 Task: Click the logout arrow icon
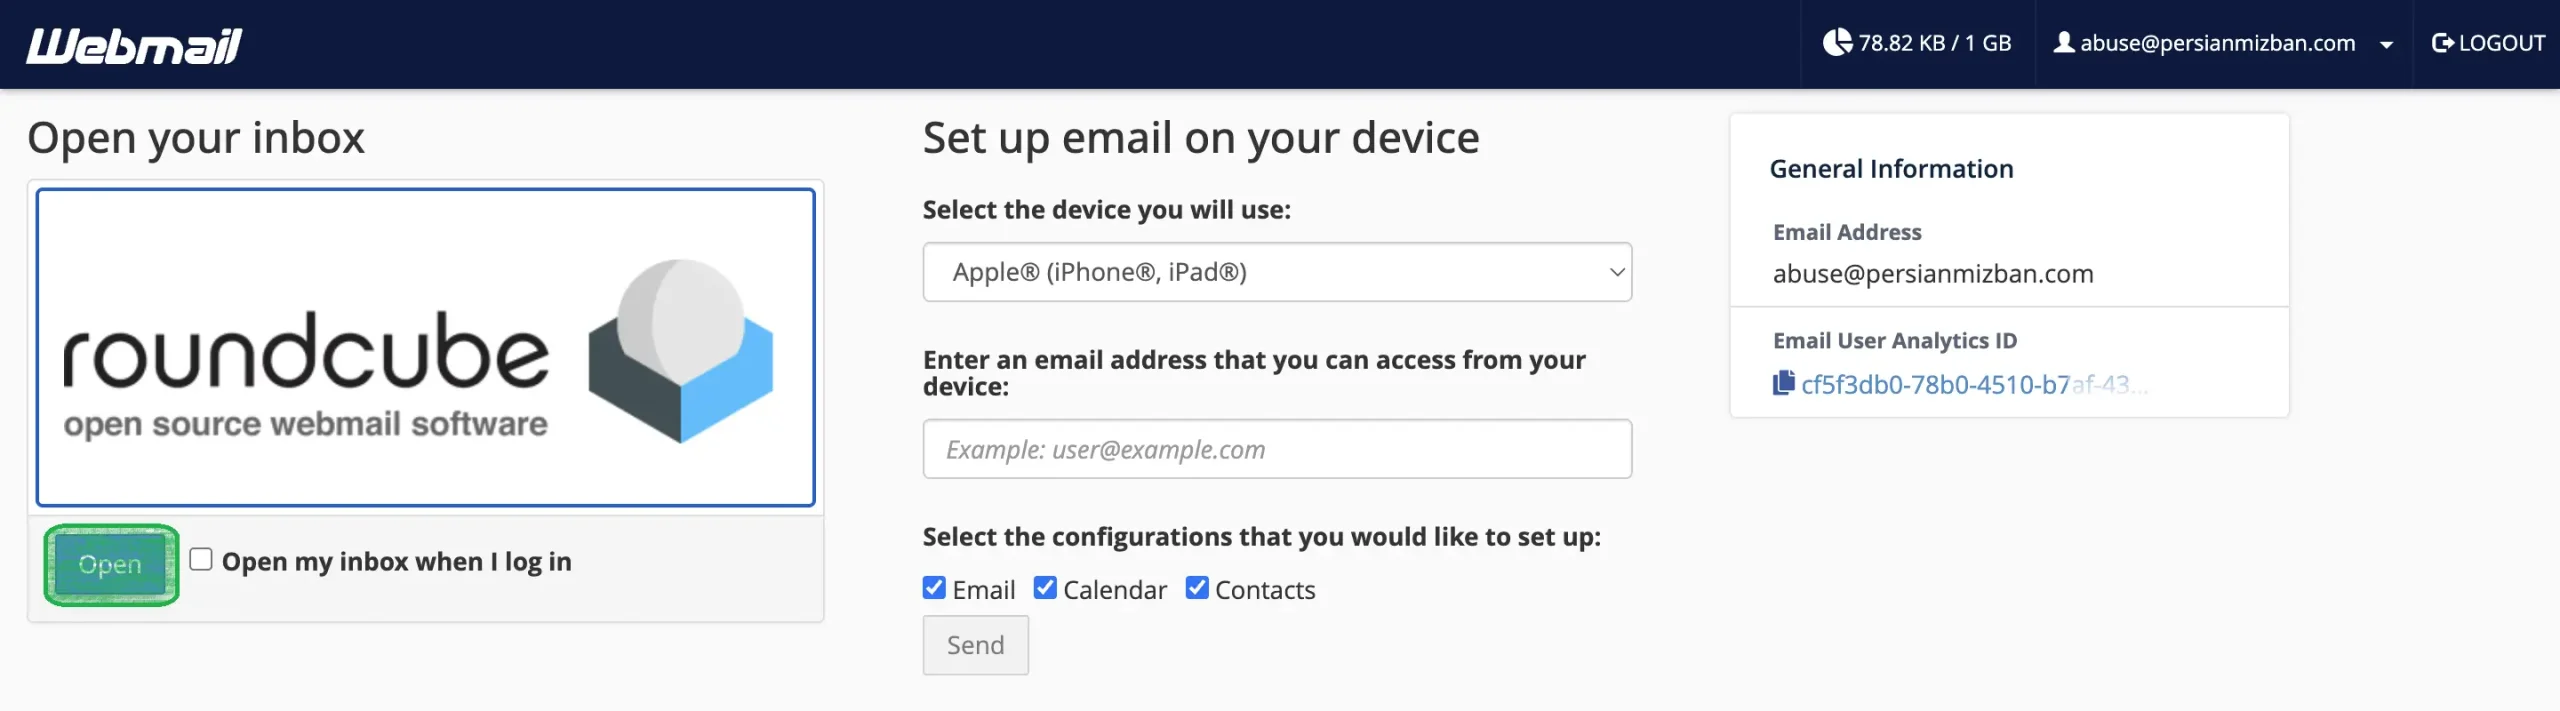2443,43
